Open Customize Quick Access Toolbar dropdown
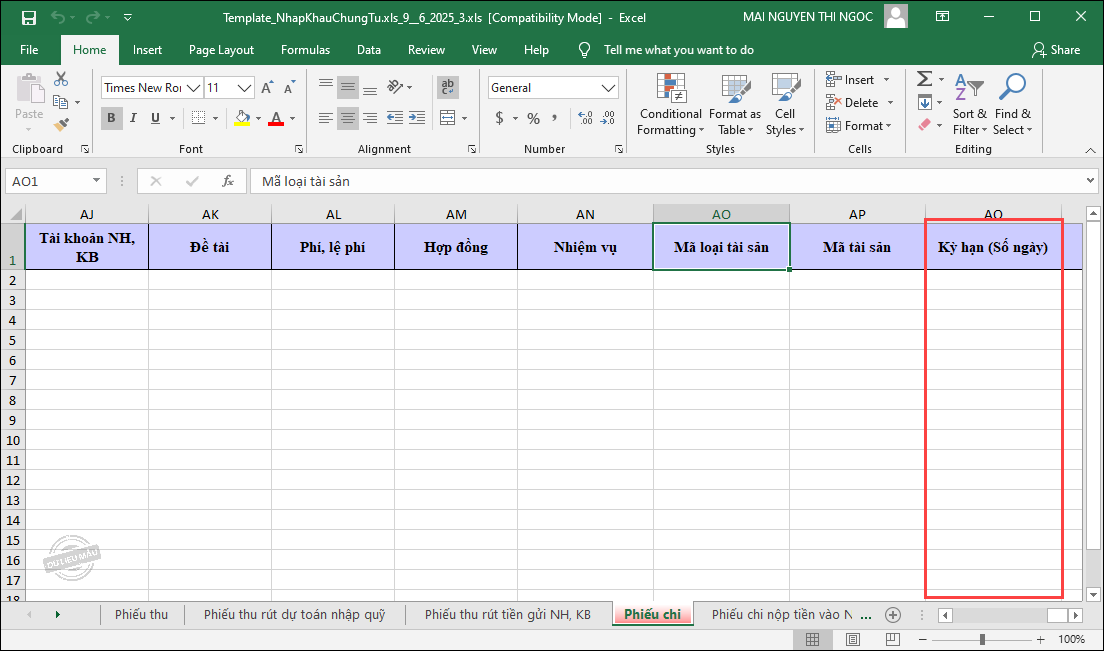Screen dimensions: 1104x651 pos(127,17)
